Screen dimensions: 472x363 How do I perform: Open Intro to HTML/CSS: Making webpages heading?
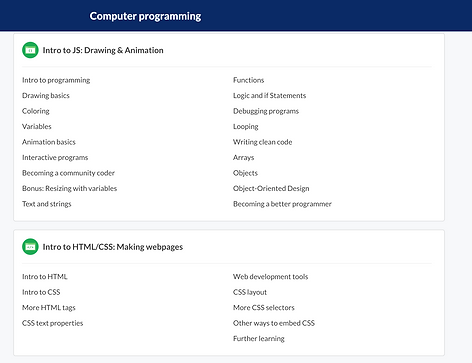[x=113, y=247]
